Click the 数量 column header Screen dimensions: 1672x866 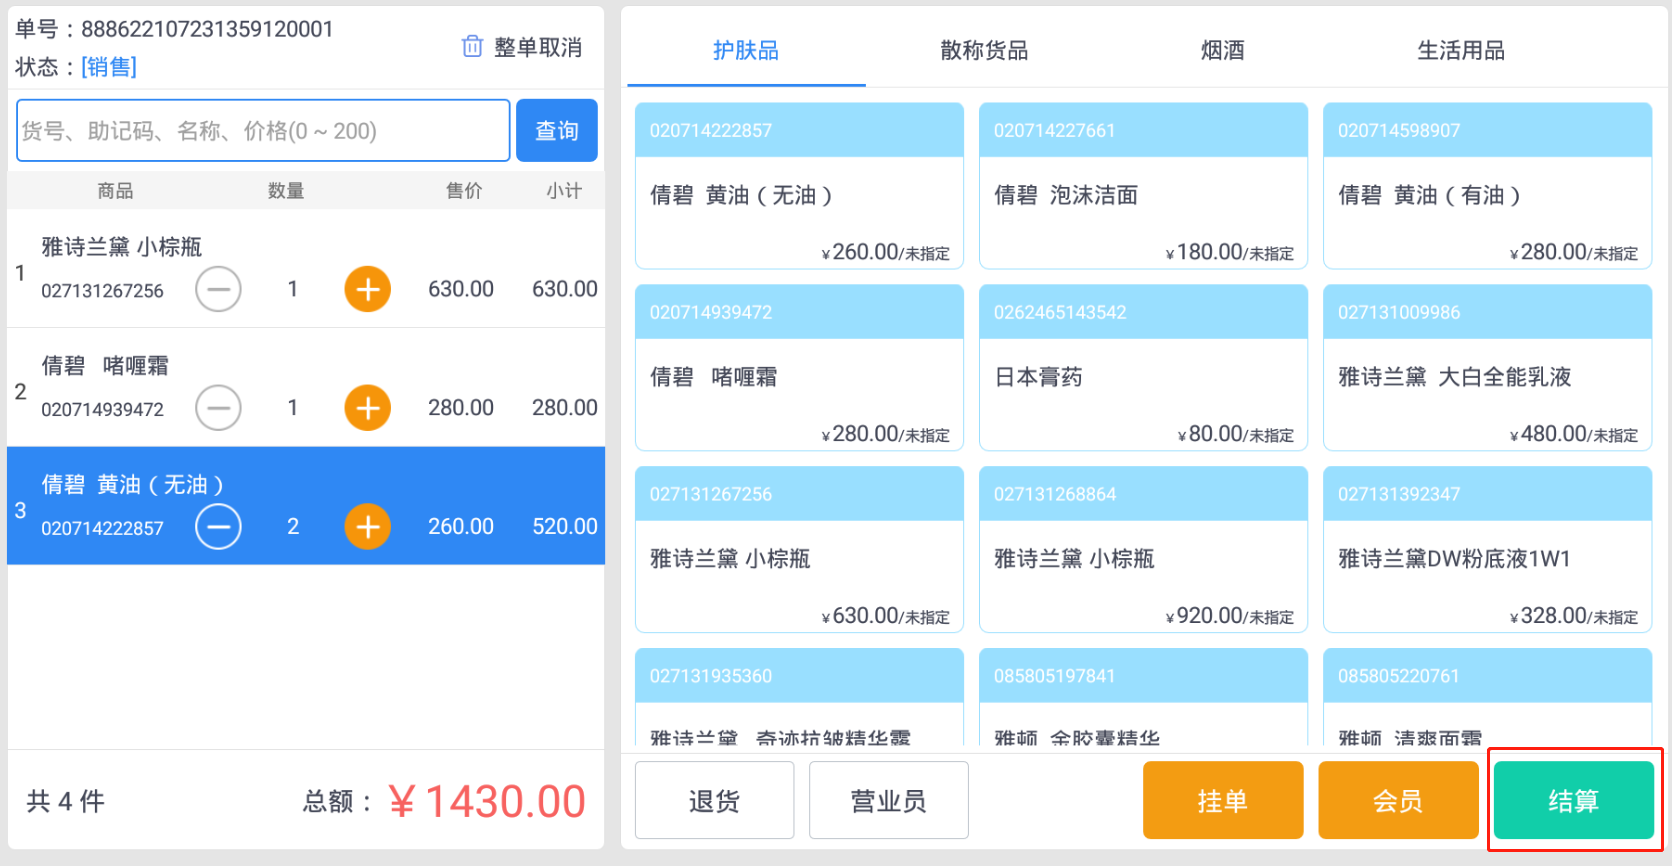[x=286, y=190]
